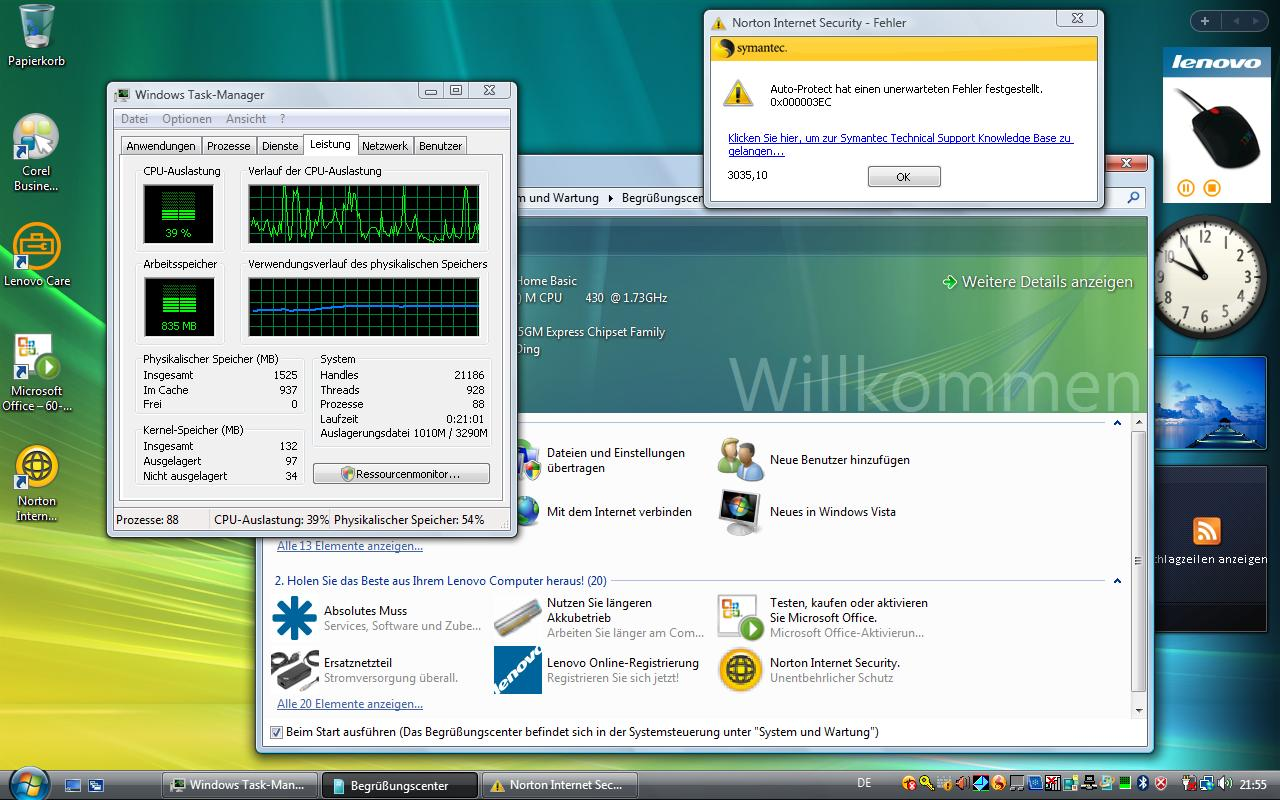Screen dimensions: 1280x800
Task: Collapse the Windows getting-started section arrow
Action: [x=1117, y=423]
